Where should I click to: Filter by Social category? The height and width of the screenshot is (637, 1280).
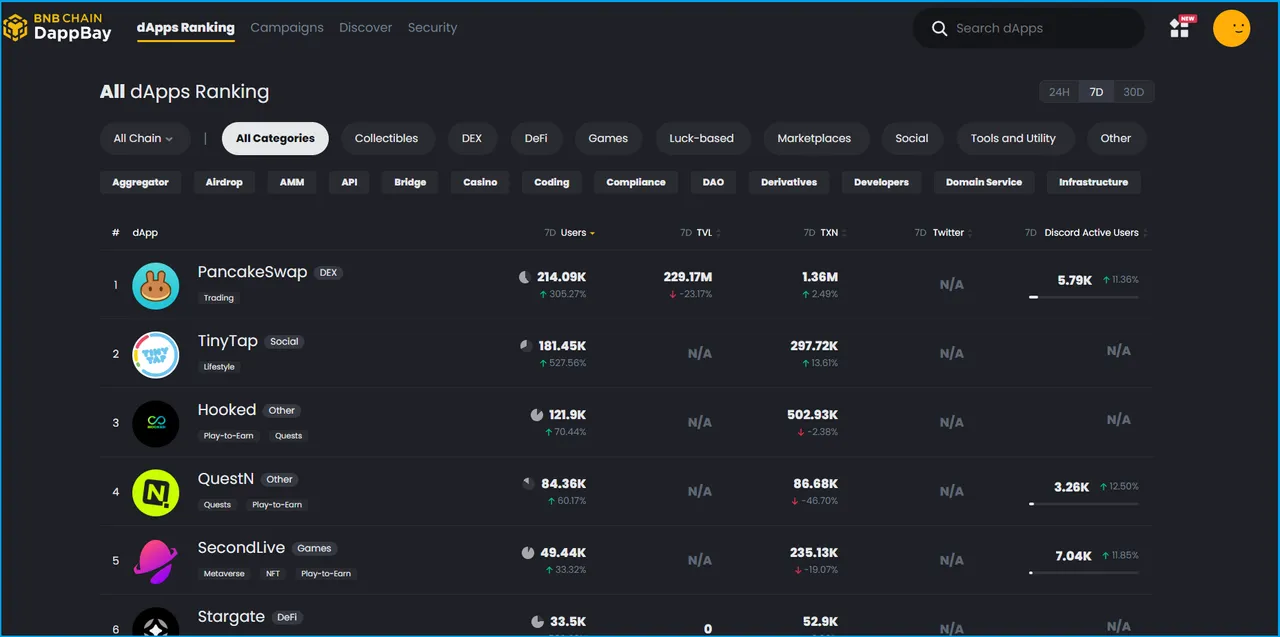coord(912,139)
